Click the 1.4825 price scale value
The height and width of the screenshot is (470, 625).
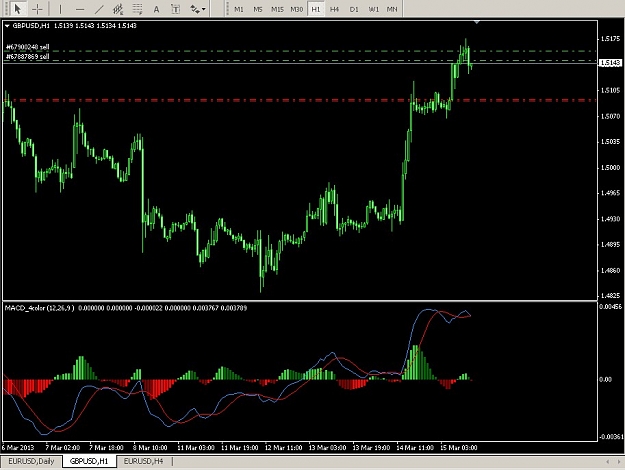610,296
